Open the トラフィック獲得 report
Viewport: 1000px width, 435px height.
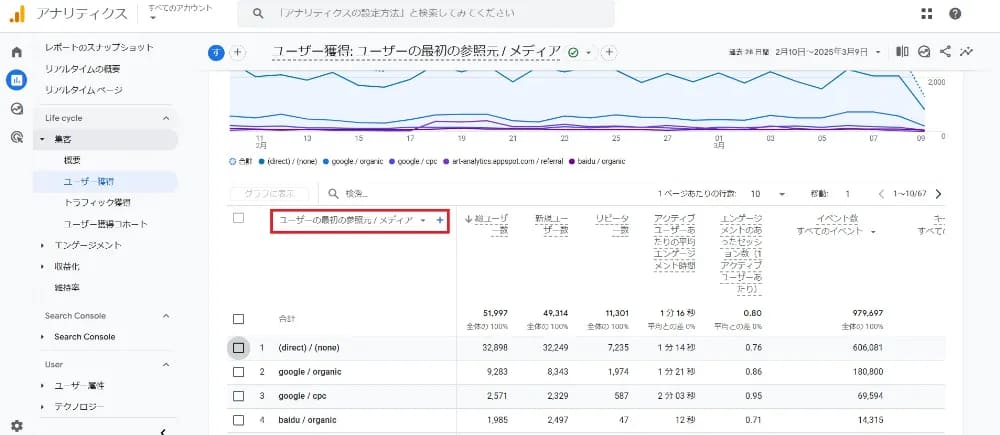click(x=97, y=203)
